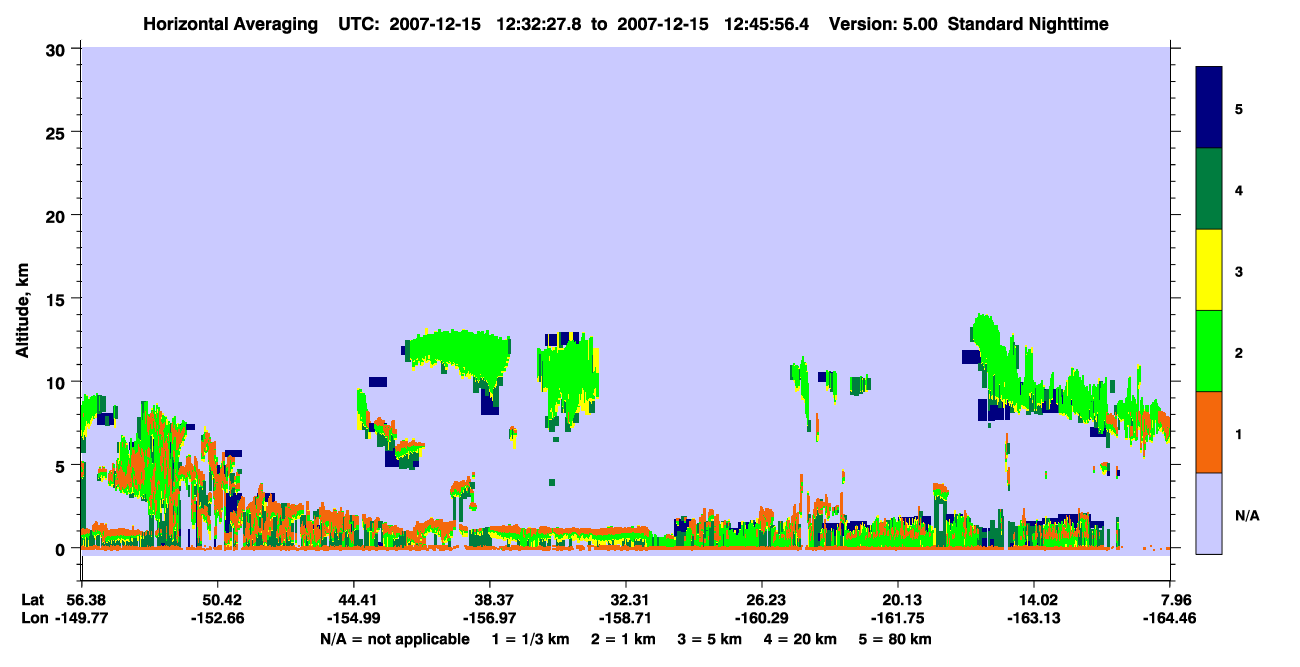This screenshot has width=1300, height=667.
Task: Click the latitude value 14.02
Action: tap(1033, 600)
